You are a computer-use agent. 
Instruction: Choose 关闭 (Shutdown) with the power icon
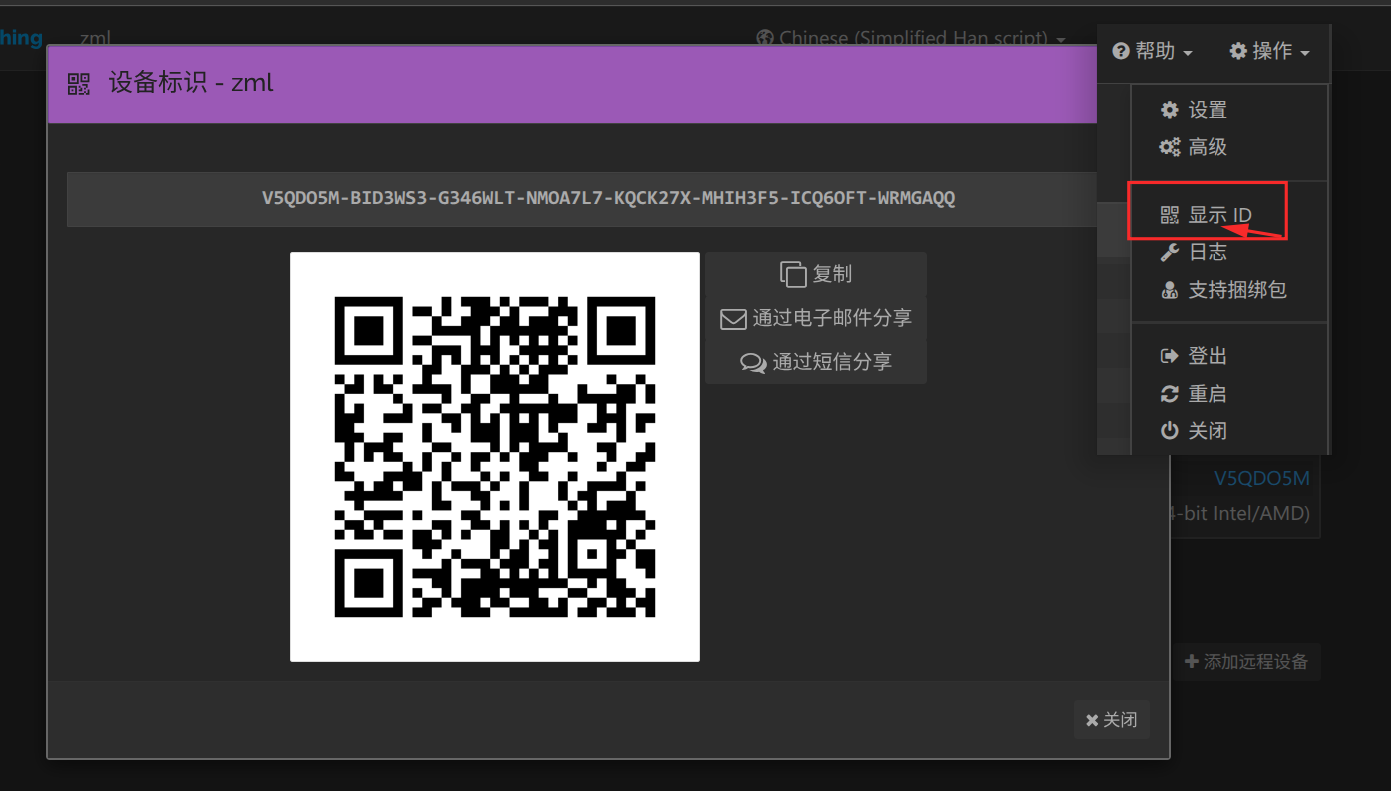tap(1206, 431)
